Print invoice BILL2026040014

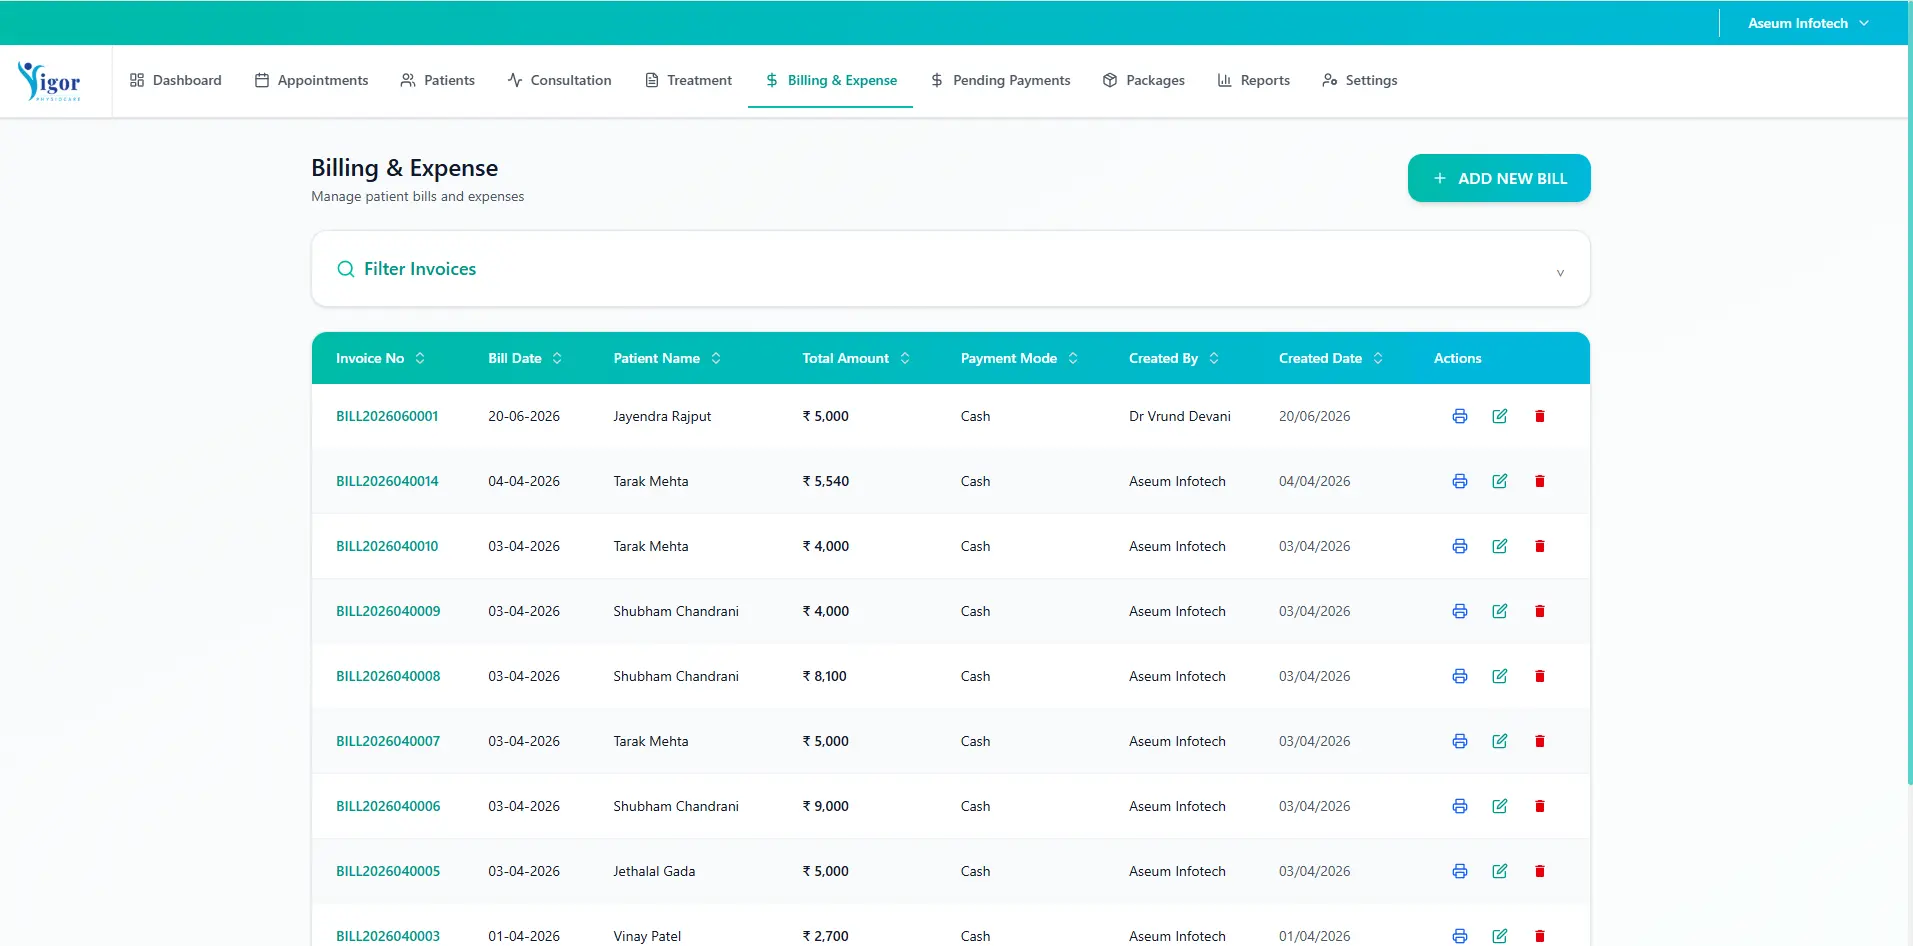[x=1459, y=481]
